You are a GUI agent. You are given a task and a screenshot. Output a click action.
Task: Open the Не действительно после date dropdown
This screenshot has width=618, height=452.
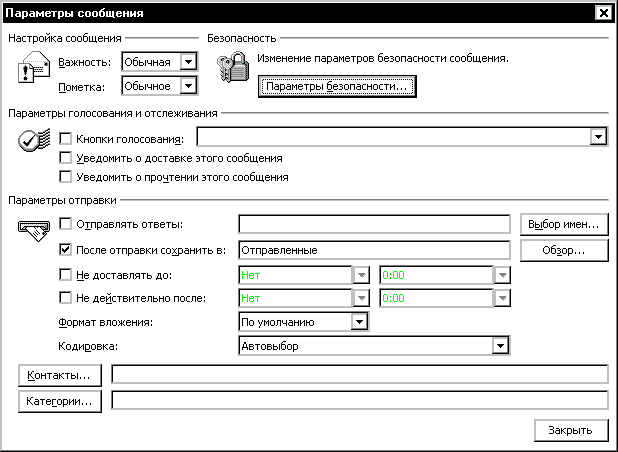[x=361, y=298]
